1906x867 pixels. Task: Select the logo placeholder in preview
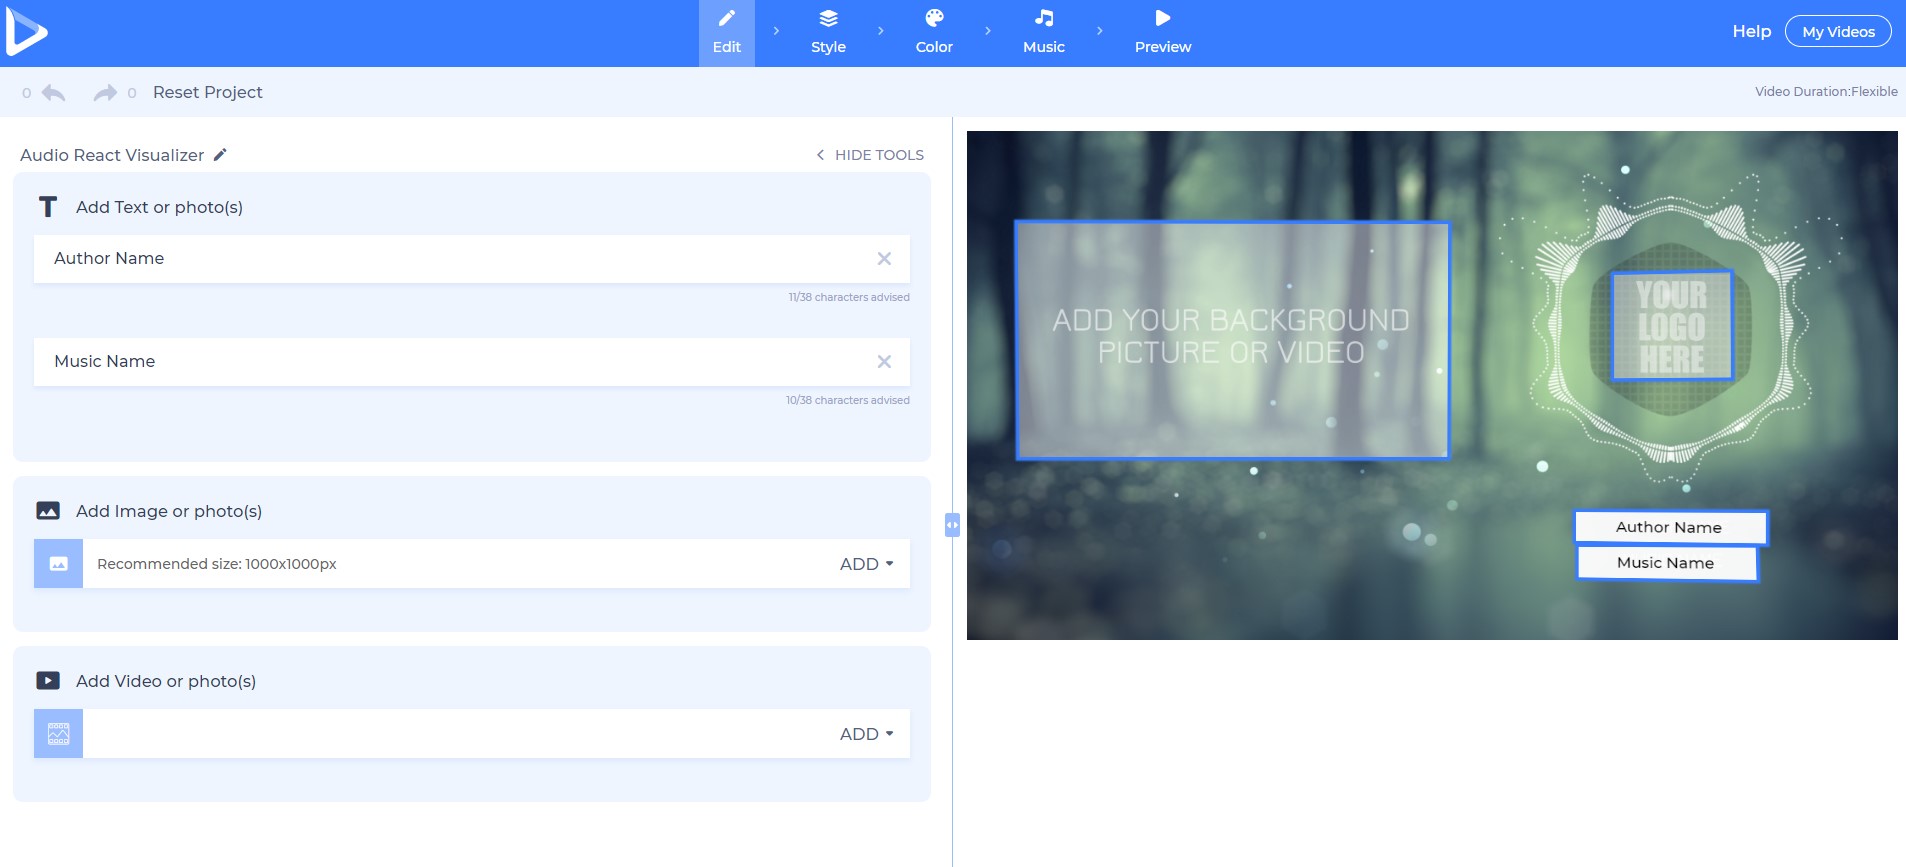pyautogui.click(x=1672, y=326)
